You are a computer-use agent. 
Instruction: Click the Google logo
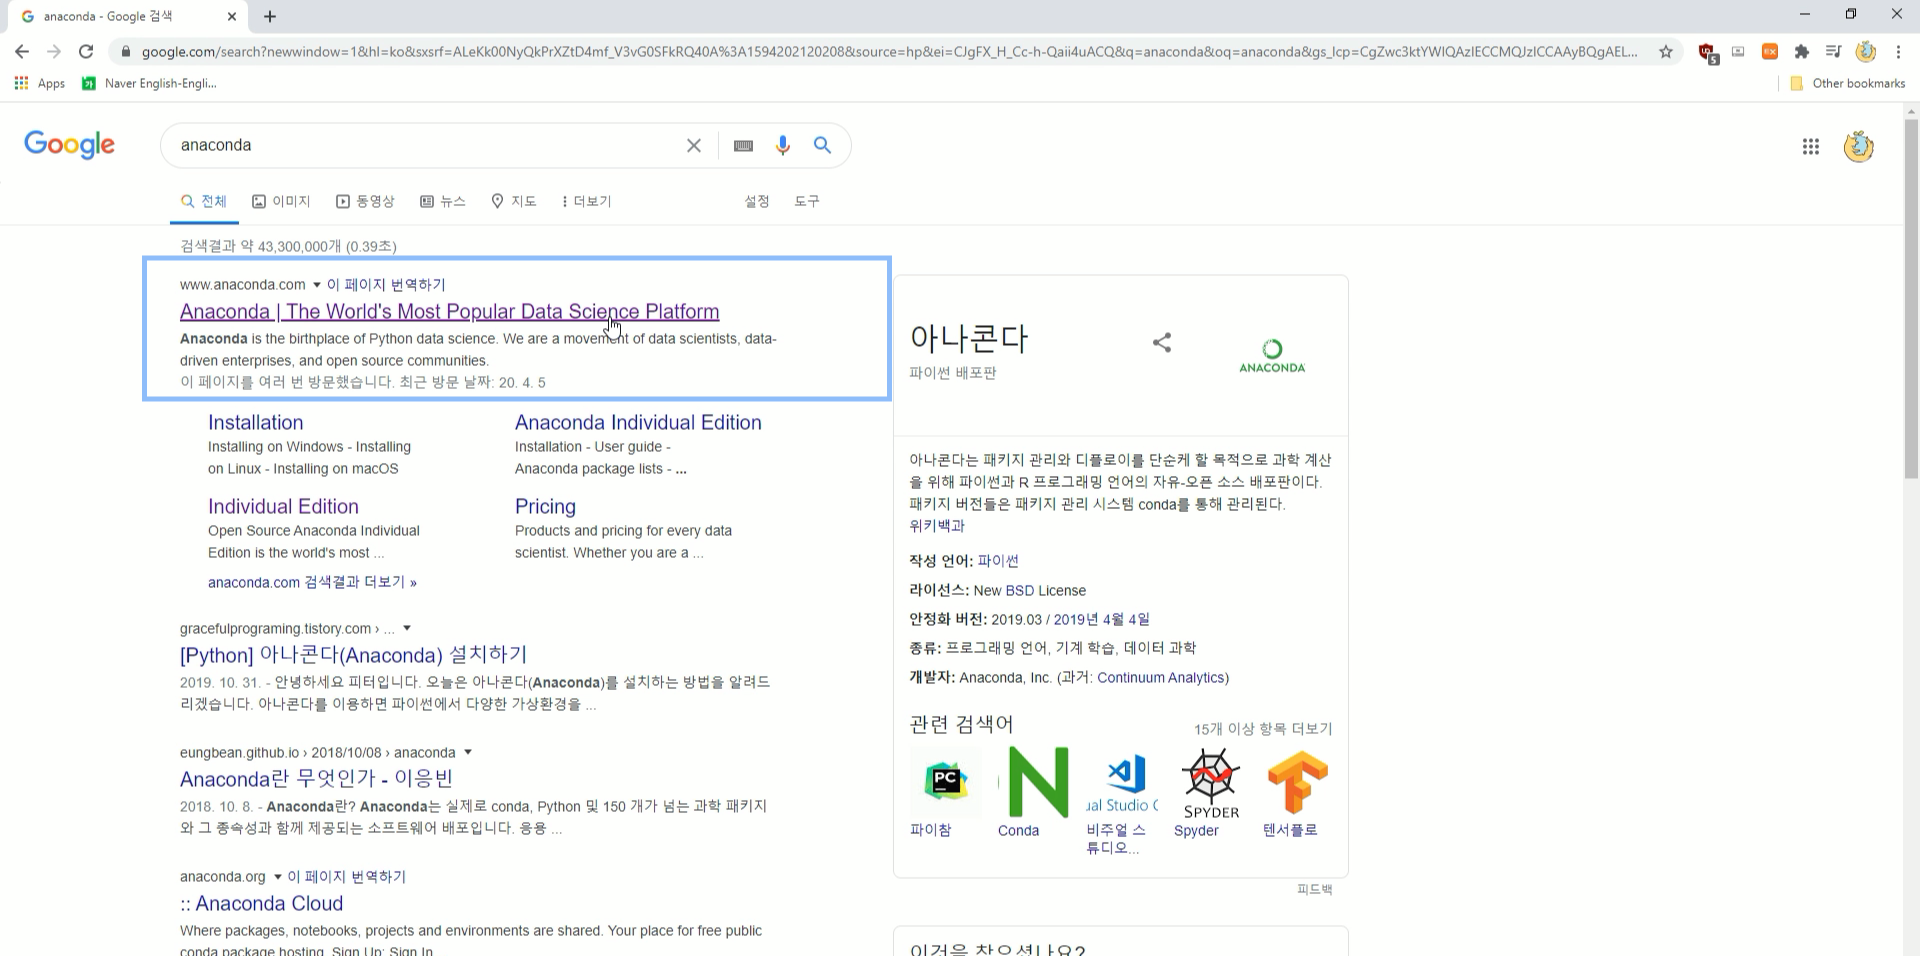[69, 145]
